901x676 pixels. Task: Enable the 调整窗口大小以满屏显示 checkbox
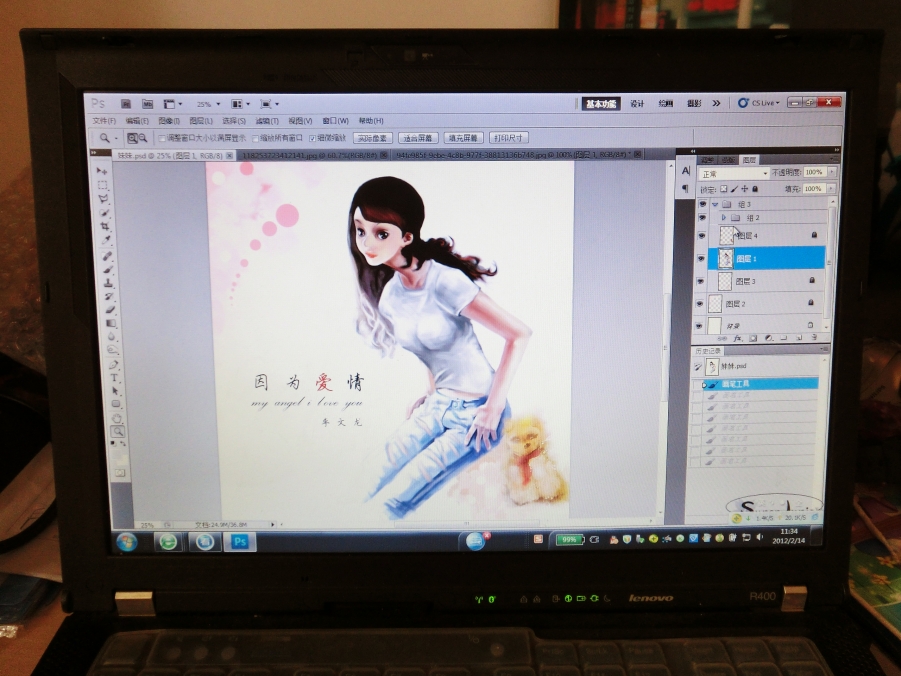[x=160, y=139]
